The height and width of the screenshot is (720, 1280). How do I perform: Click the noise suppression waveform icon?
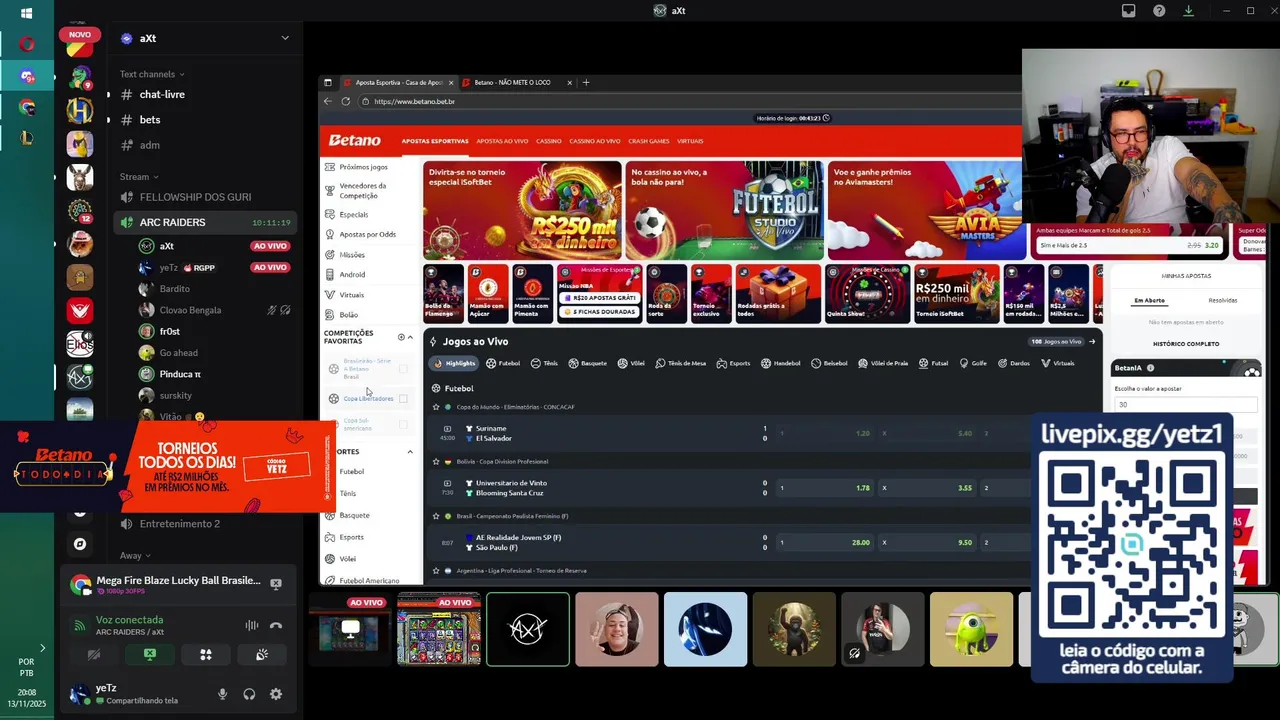pyautogui.click(x=252, y=626)
